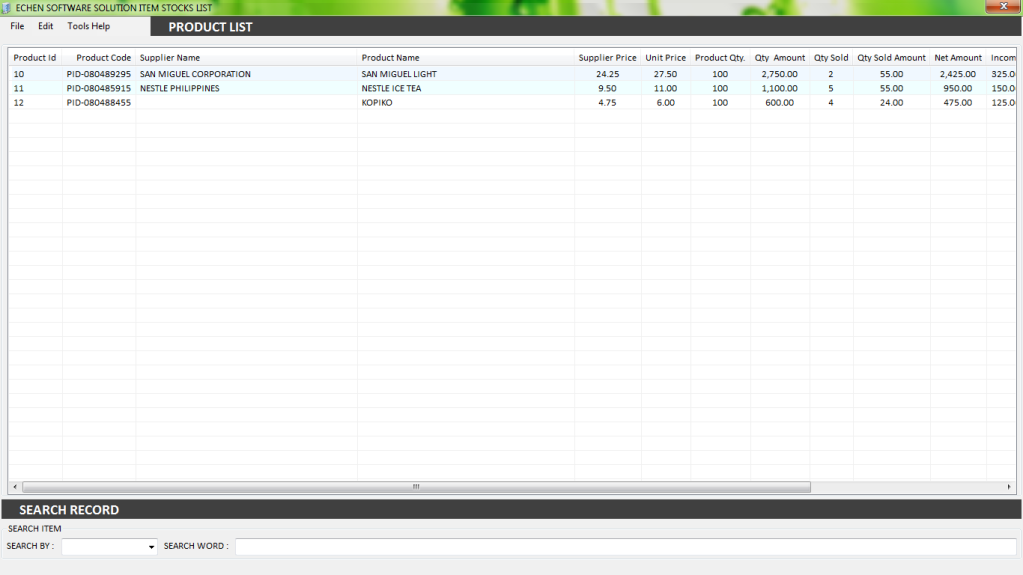Click supplier price 4.75

click(607, 103)
